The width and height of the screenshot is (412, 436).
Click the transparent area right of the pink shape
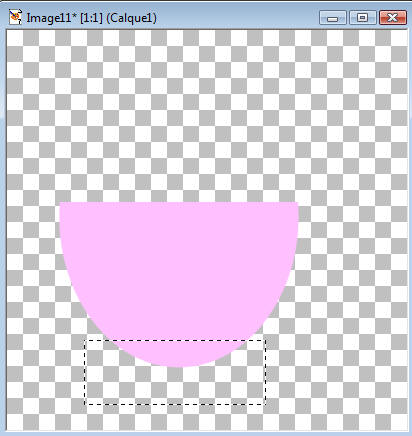[353, 267]
